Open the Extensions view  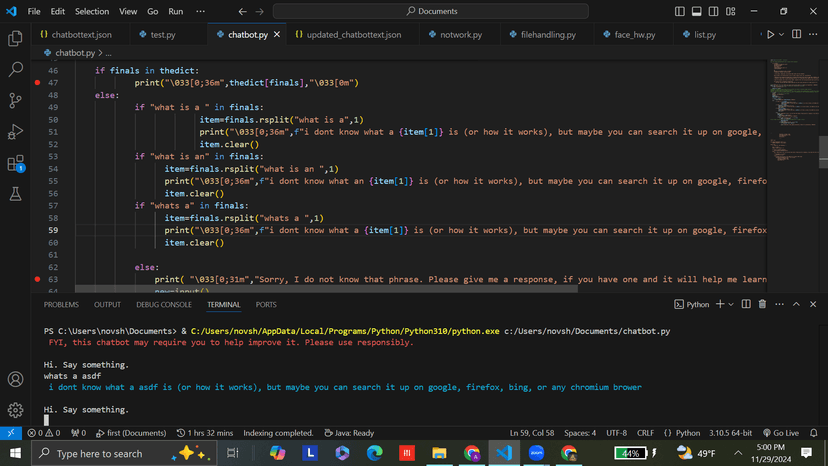click(15, 163)
